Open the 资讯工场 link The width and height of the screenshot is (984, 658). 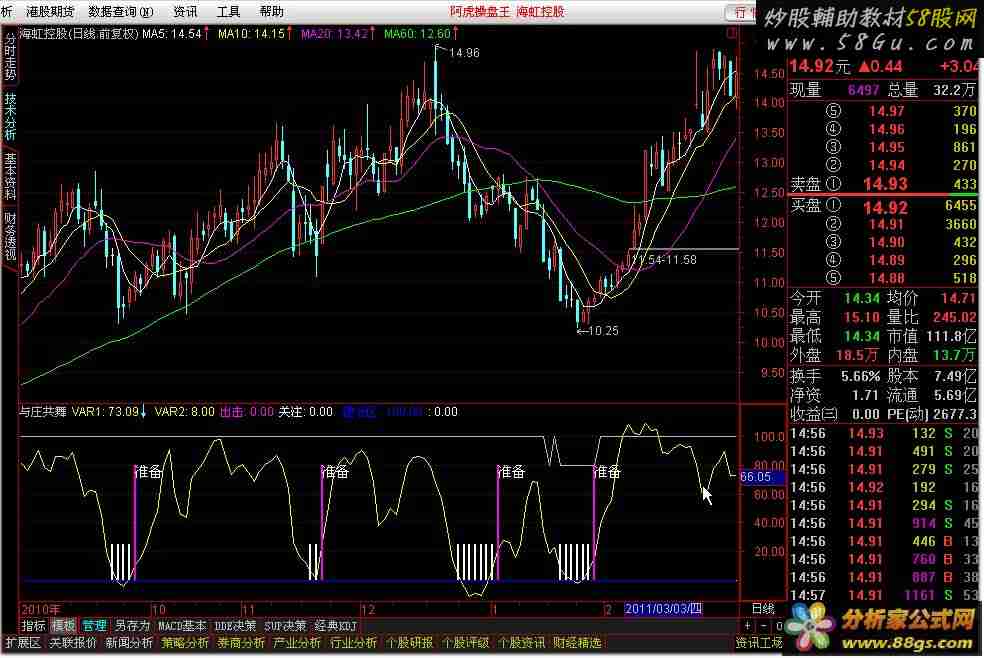click(759, 642)
